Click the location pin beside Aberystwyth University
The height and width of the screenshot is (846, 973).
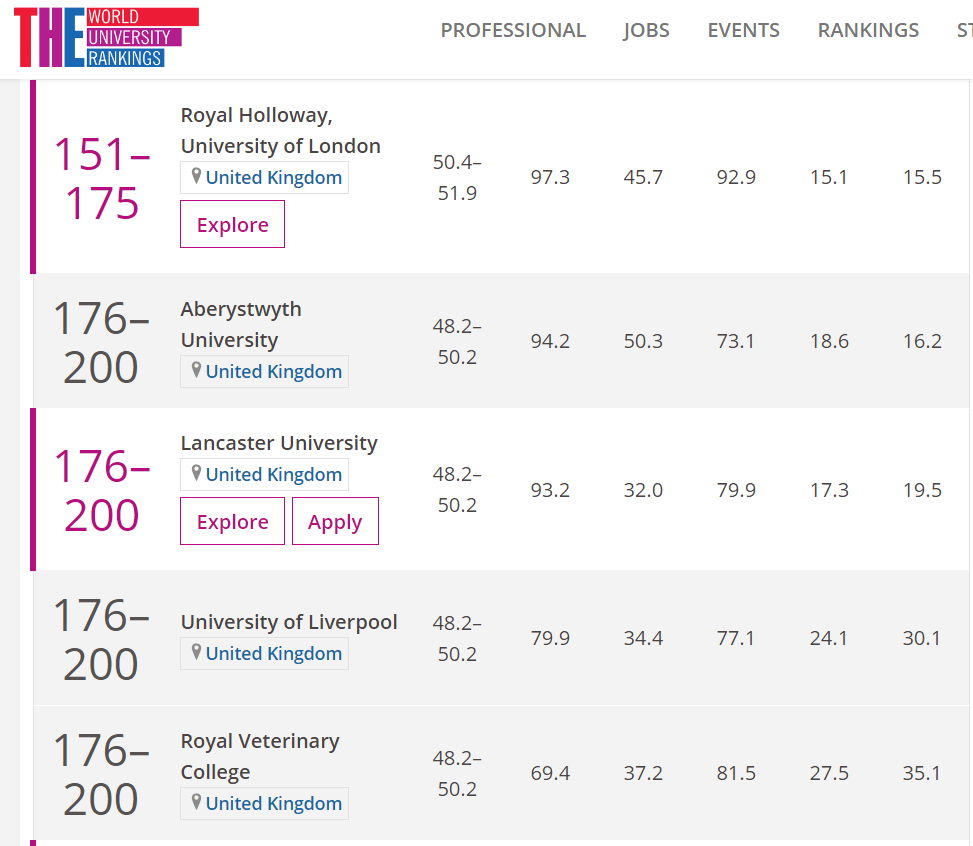click(196, 370)
